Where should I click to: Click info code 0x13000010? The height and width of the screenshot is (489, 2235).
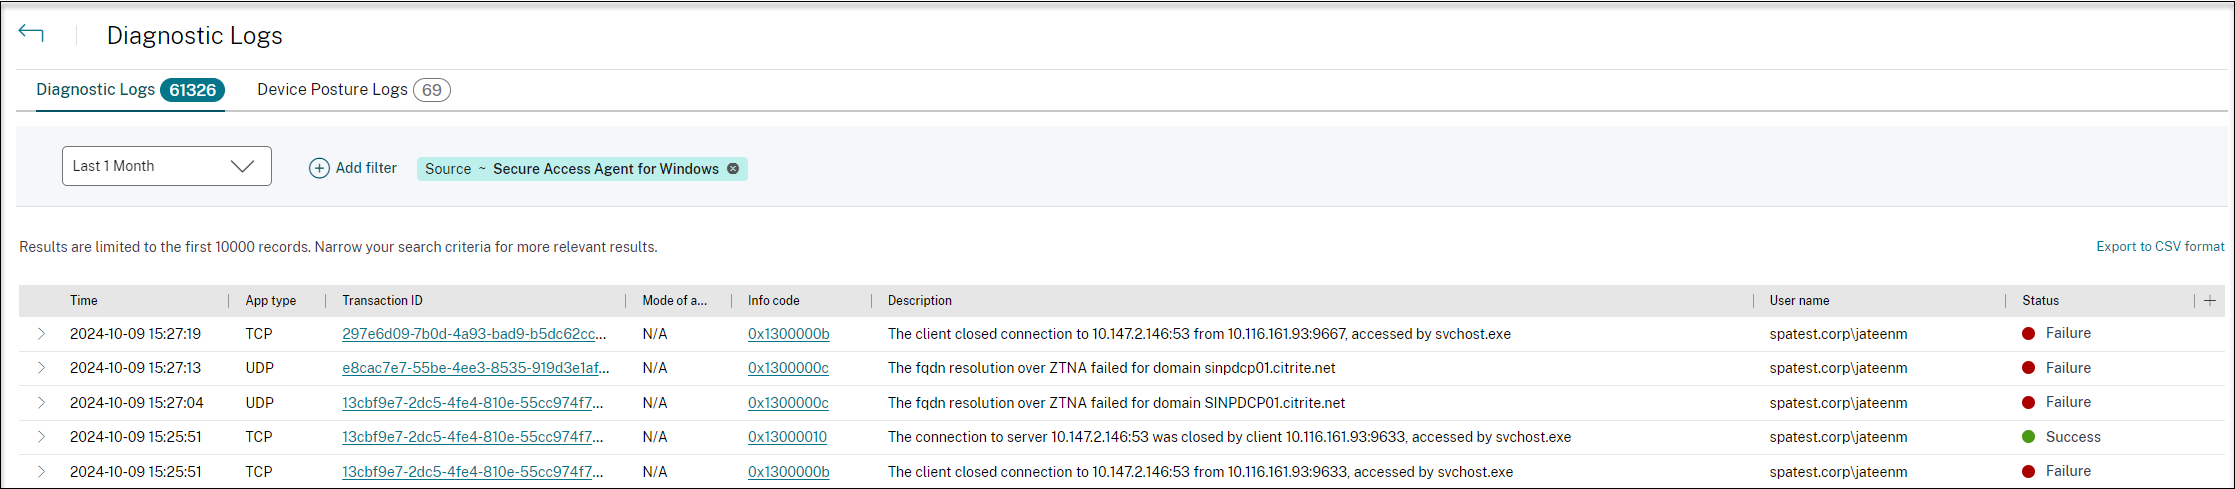(787, 437)
